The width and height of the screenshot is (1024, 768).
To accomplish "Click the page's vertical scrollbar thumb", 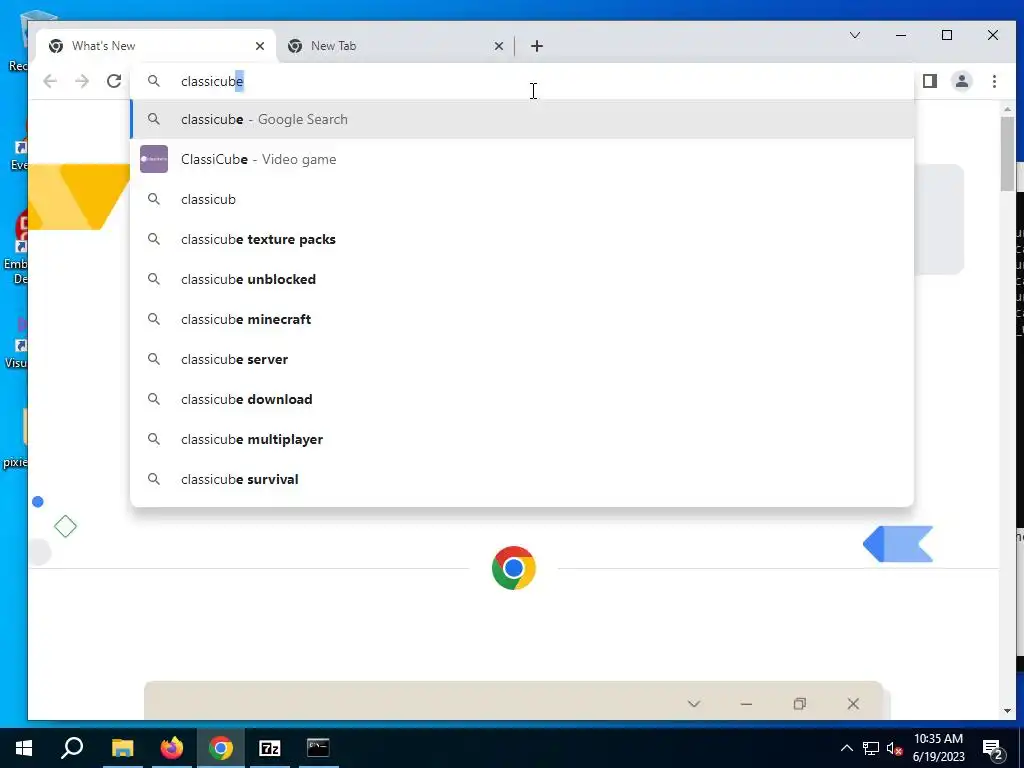I will point(1007,154).
